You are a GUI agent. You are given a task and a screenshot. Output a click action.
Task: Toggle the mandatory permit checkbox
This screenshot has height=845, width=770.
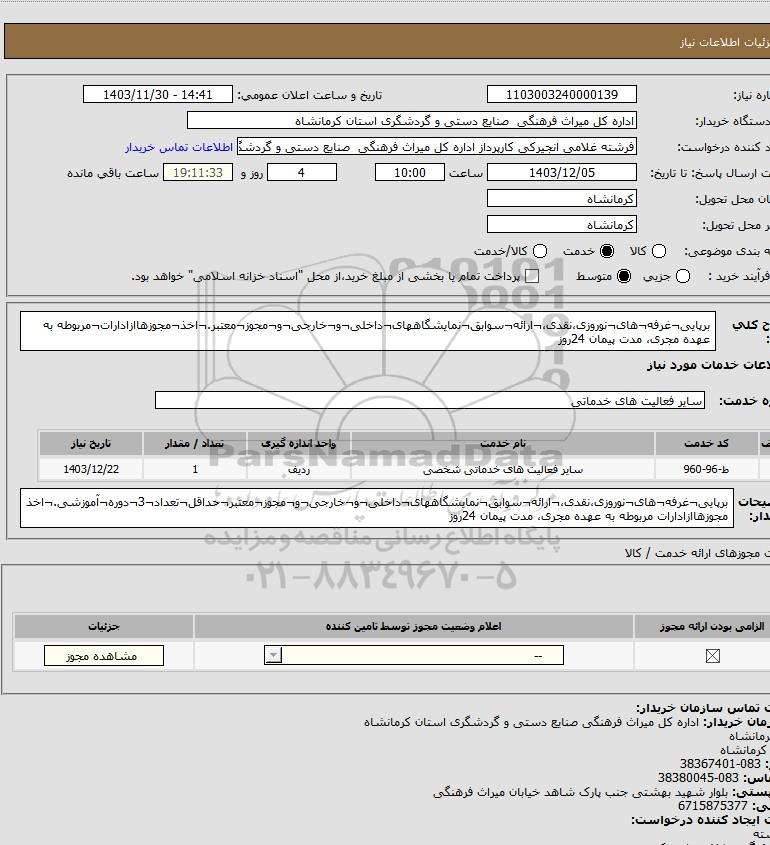(712, 656)
